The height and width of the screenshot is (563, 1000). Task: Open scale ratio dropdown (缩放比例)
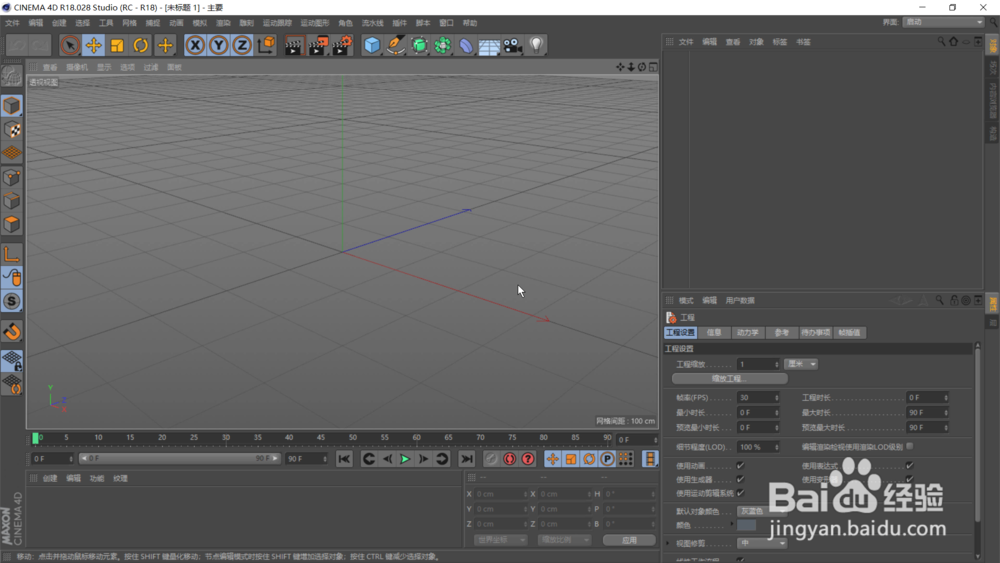pos(564,540)
